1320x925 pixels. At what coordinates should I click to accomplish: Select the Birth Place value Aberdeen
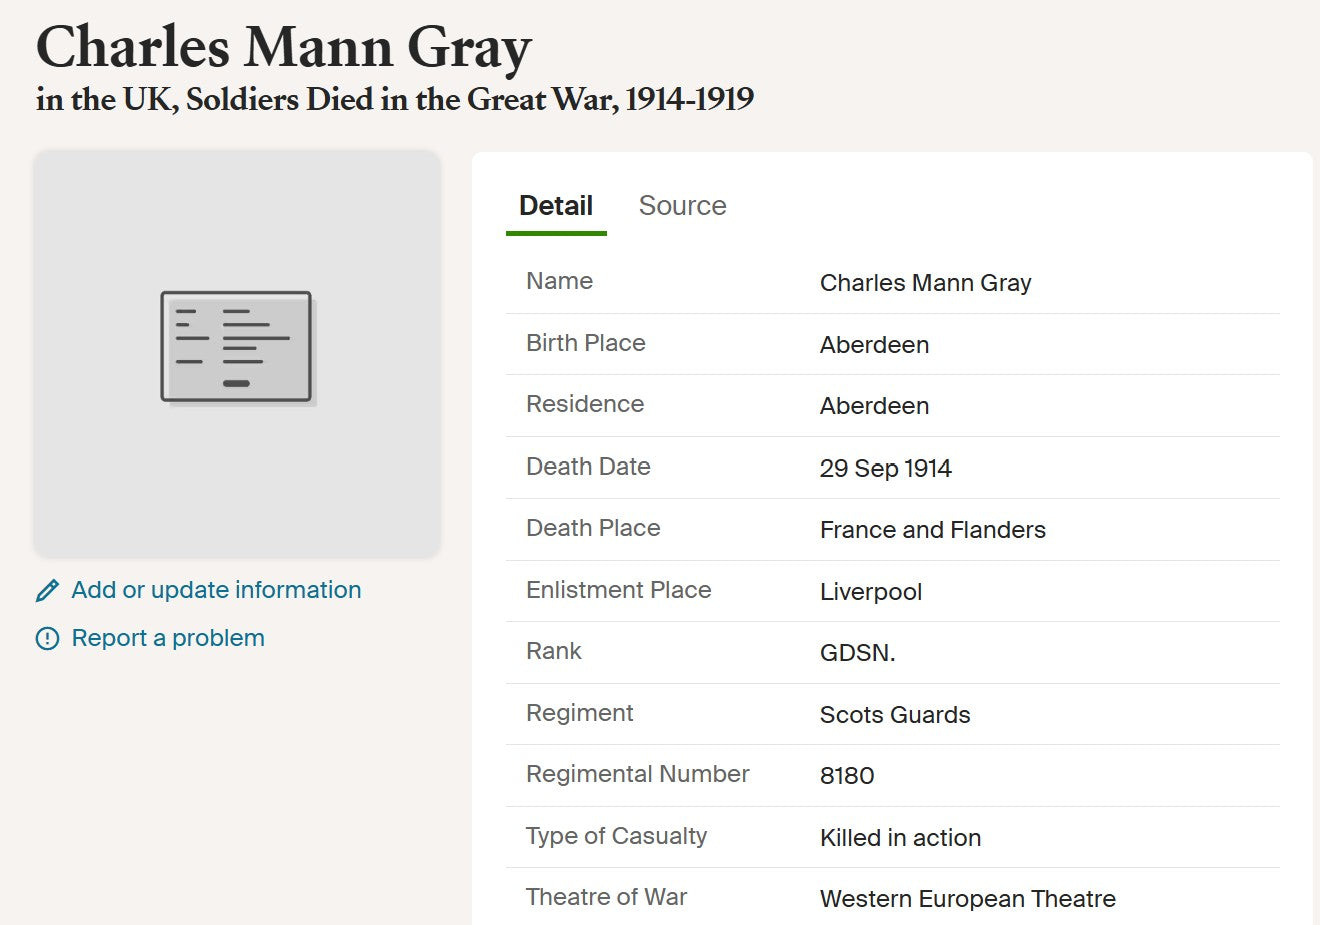(x=874, y=345)
